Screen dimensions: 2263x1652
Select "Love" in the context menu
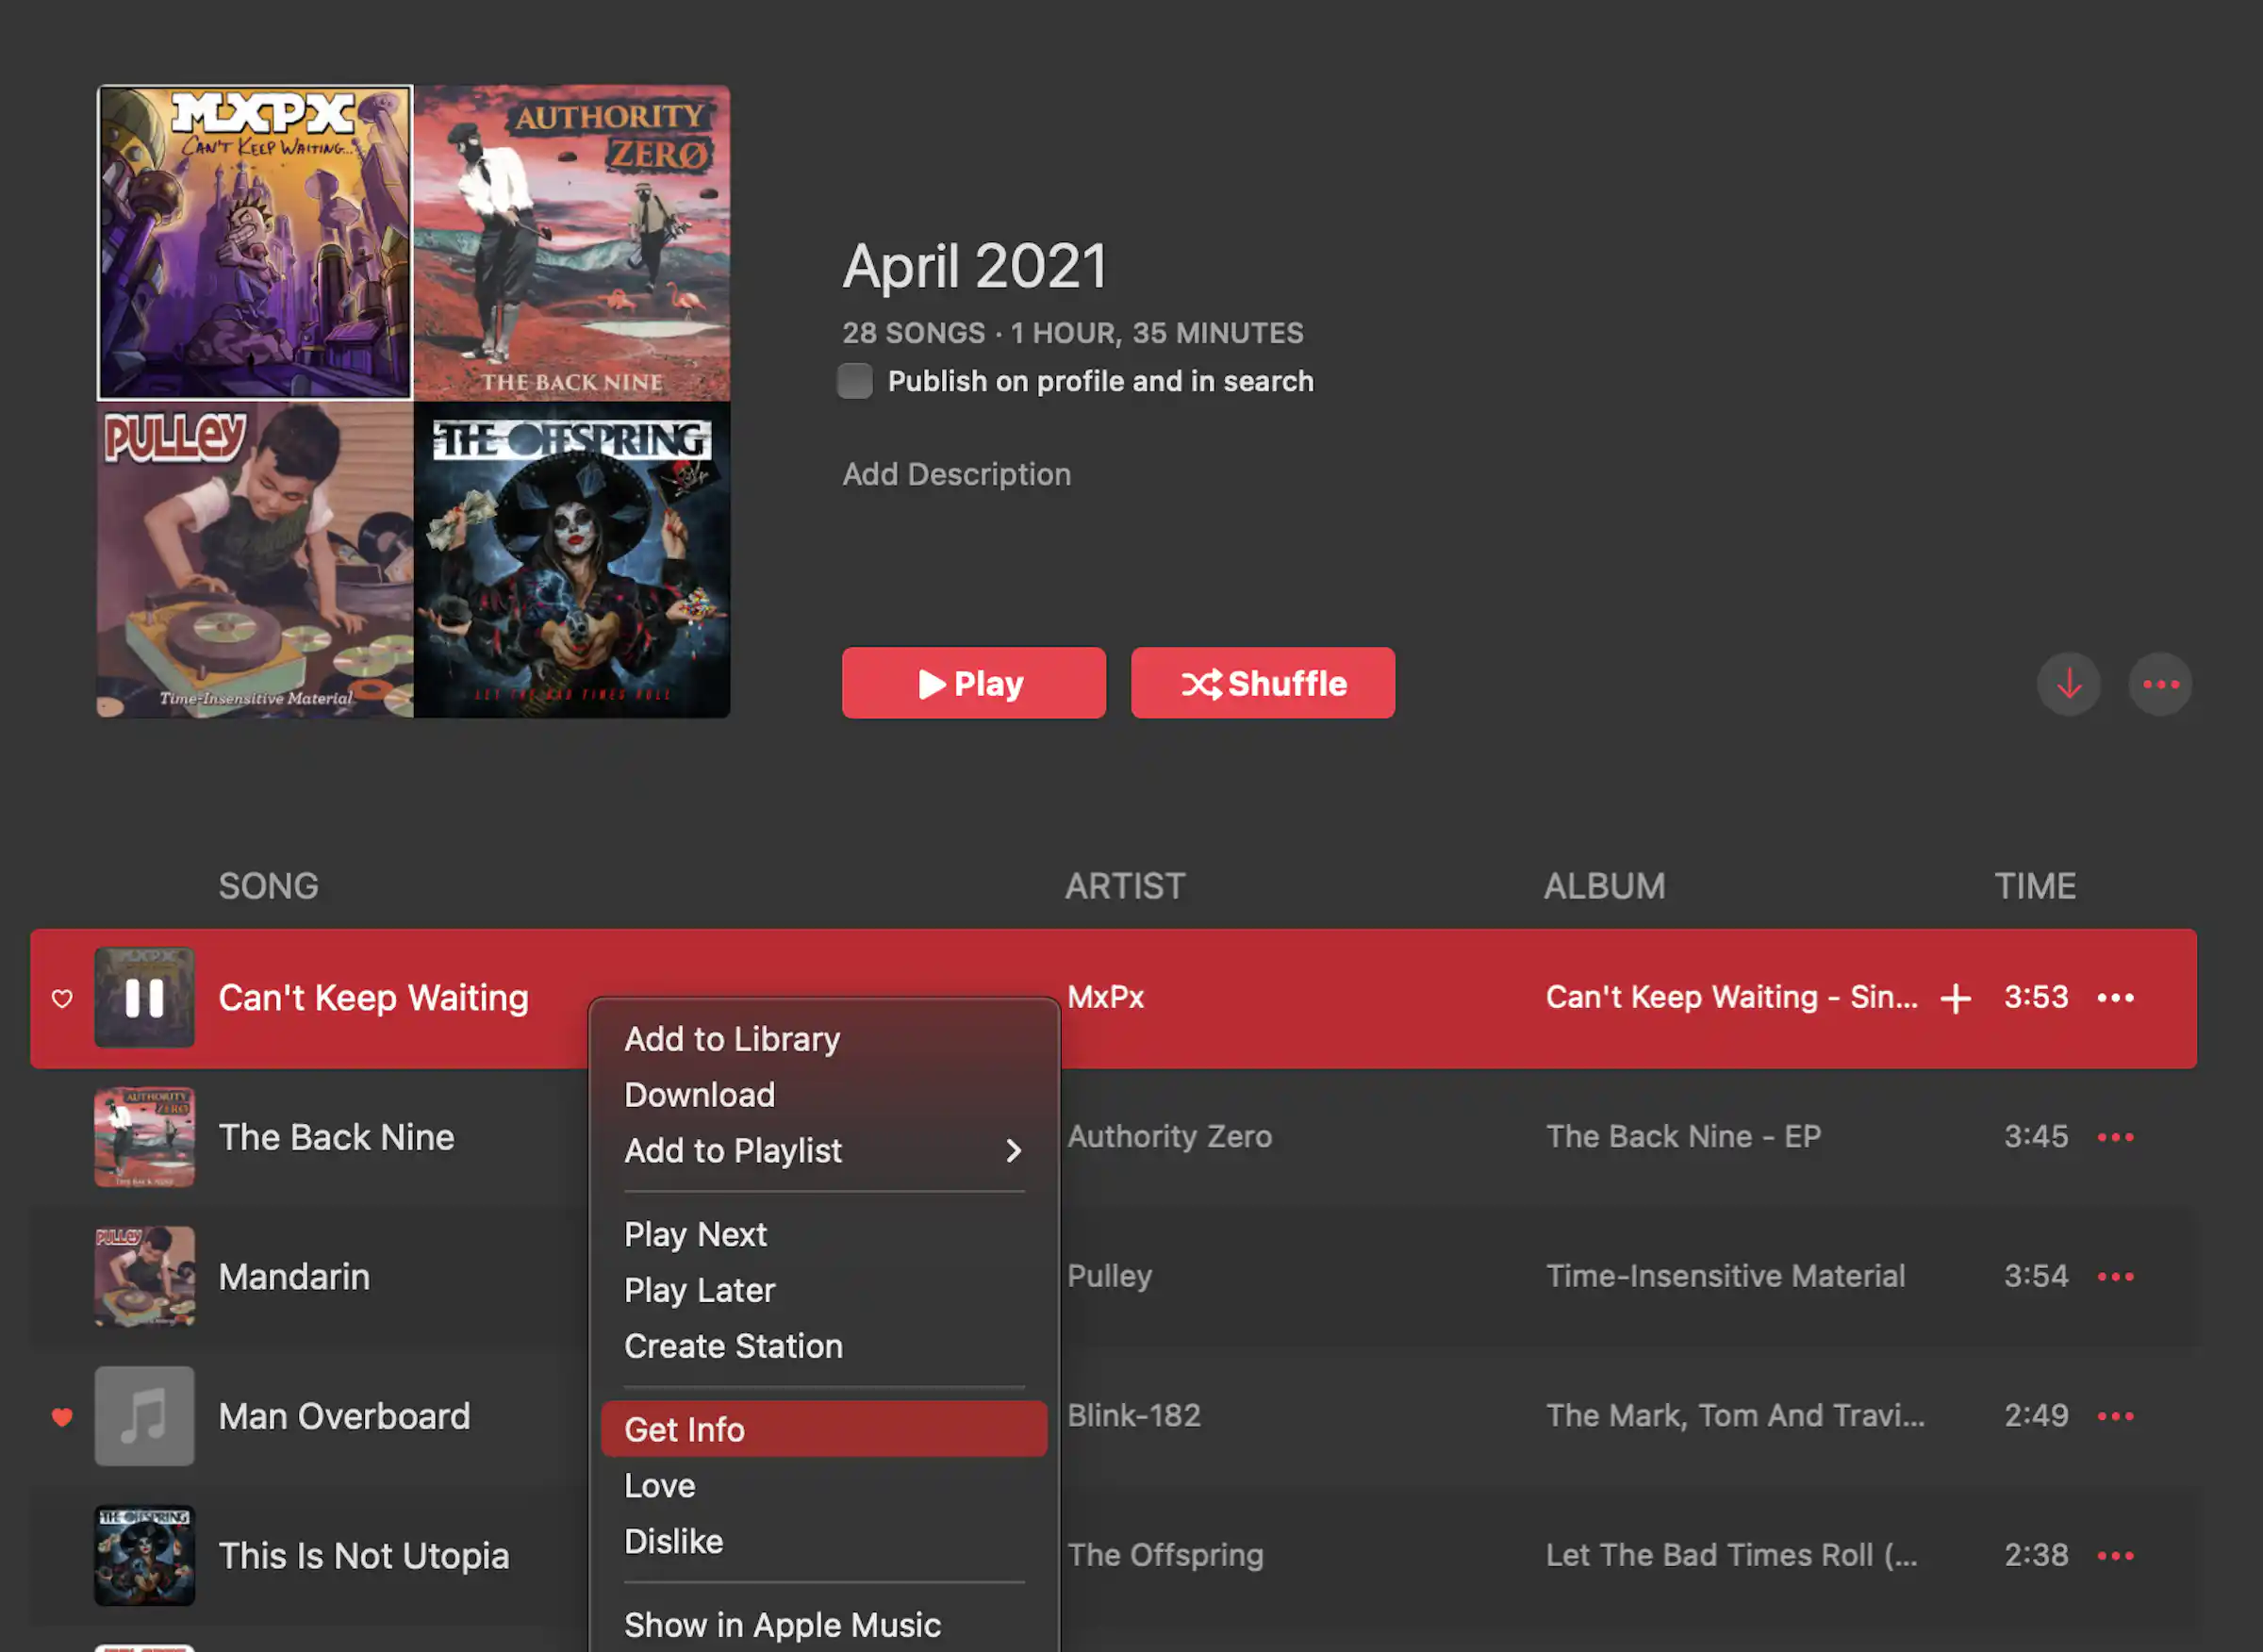tap(659, 1485)
